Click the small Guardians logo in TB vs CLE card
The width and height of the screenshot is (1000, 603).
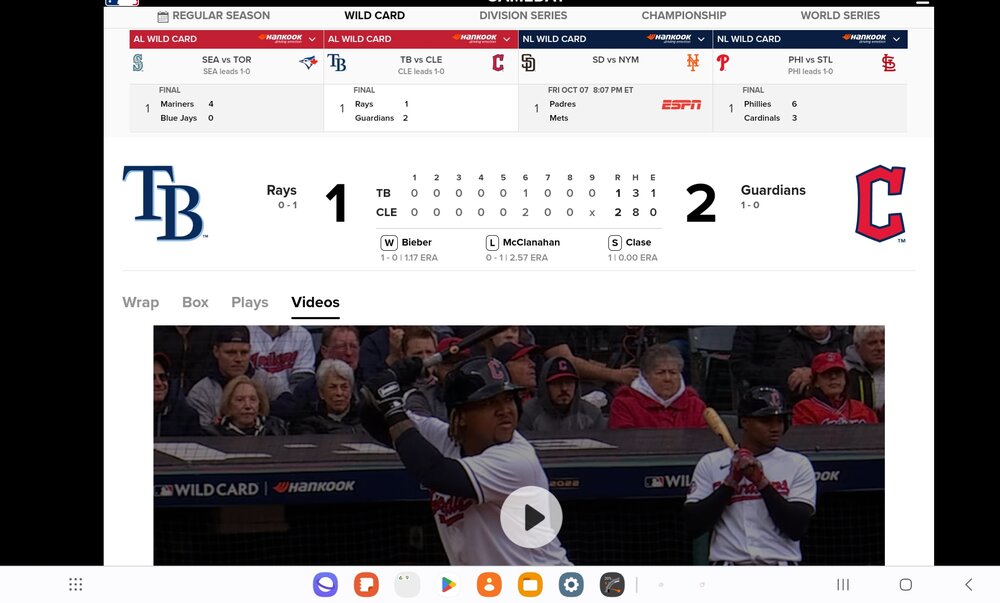coord(498,62)
